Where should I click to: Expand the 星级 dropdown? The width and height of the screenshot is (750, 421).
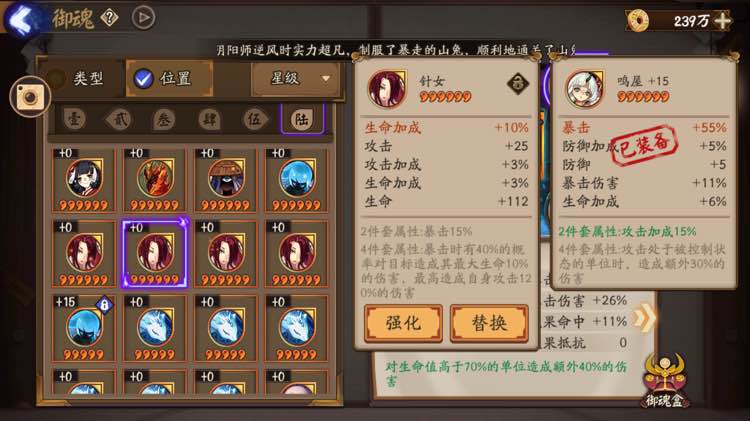click(296, 78)
